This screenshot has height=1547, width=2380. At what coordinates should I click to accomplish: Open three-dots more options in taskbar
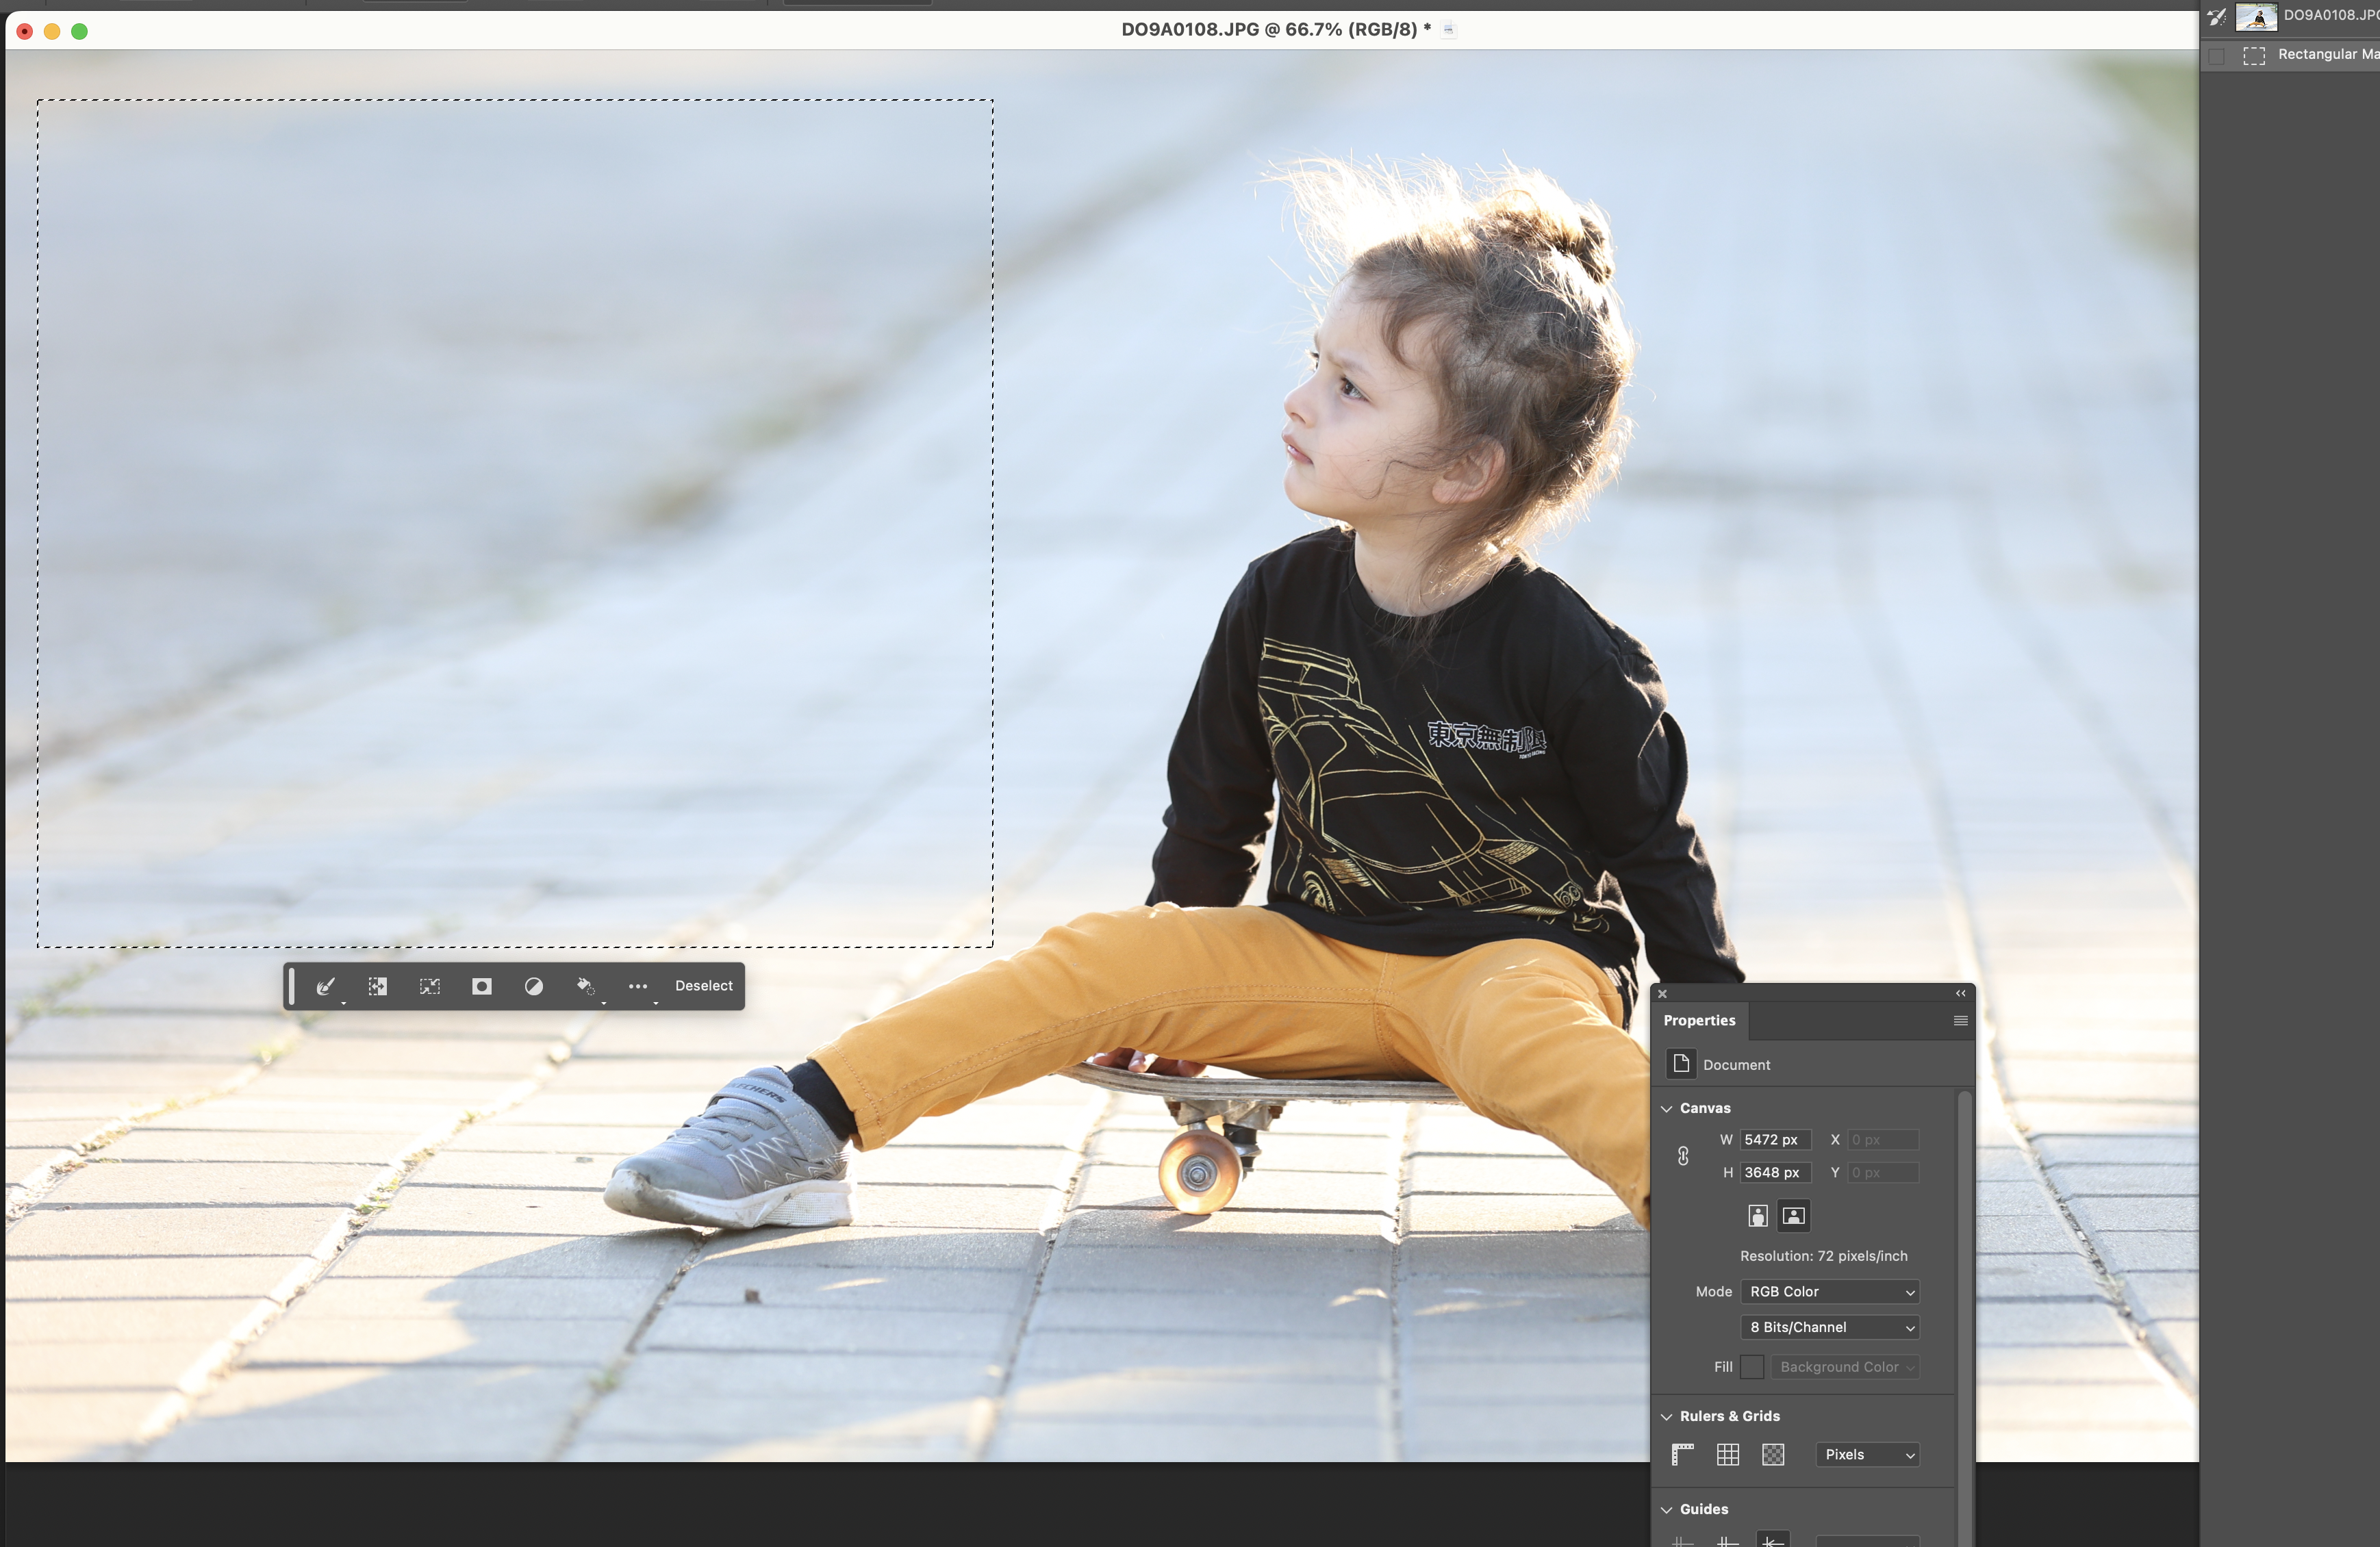pos(638,986)
